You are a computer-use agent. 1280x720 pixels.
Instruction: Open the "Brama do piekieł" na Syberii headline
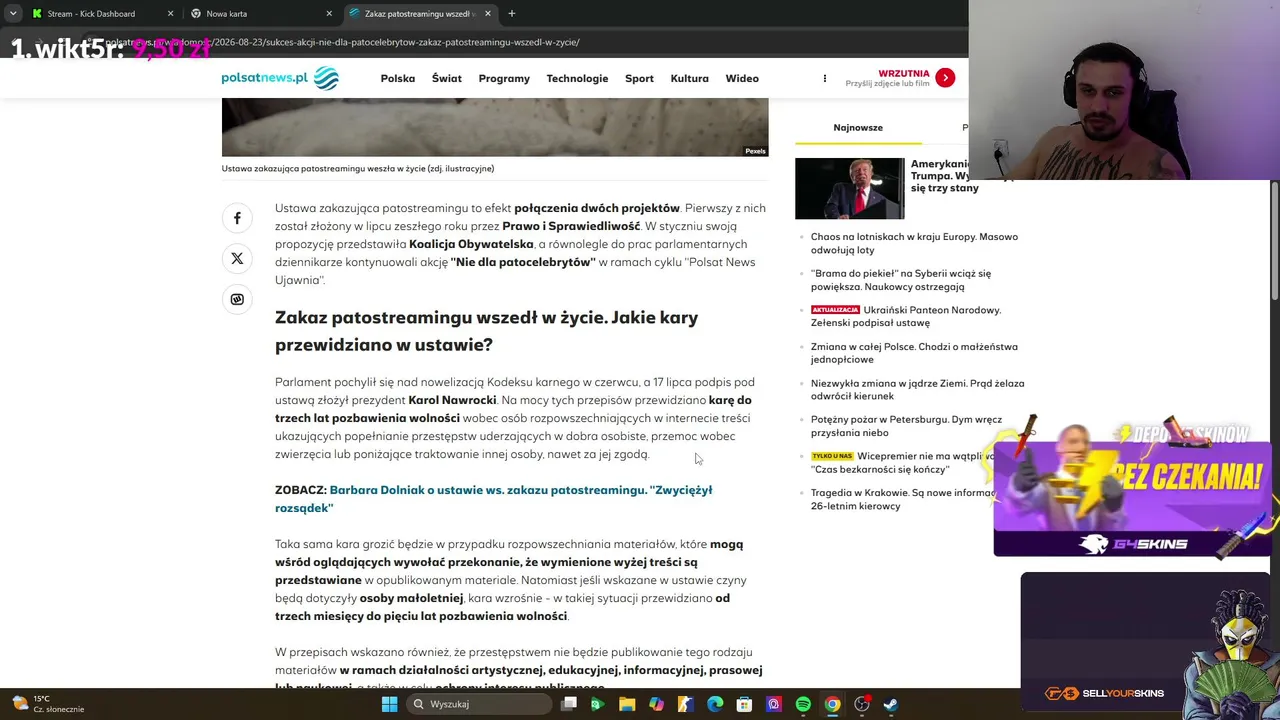tap(901, 280)
